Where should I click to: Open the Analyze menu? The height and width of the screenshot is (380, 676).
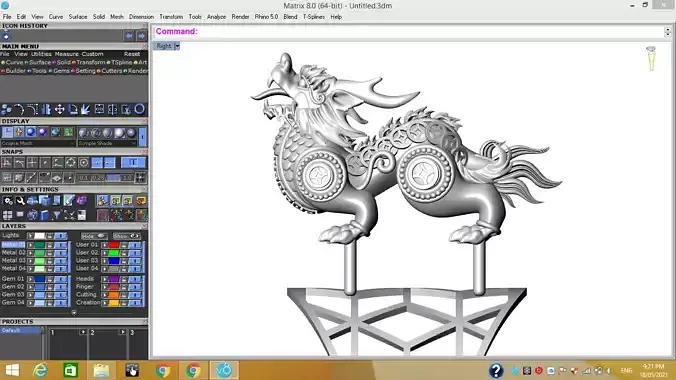pos(216,17)
